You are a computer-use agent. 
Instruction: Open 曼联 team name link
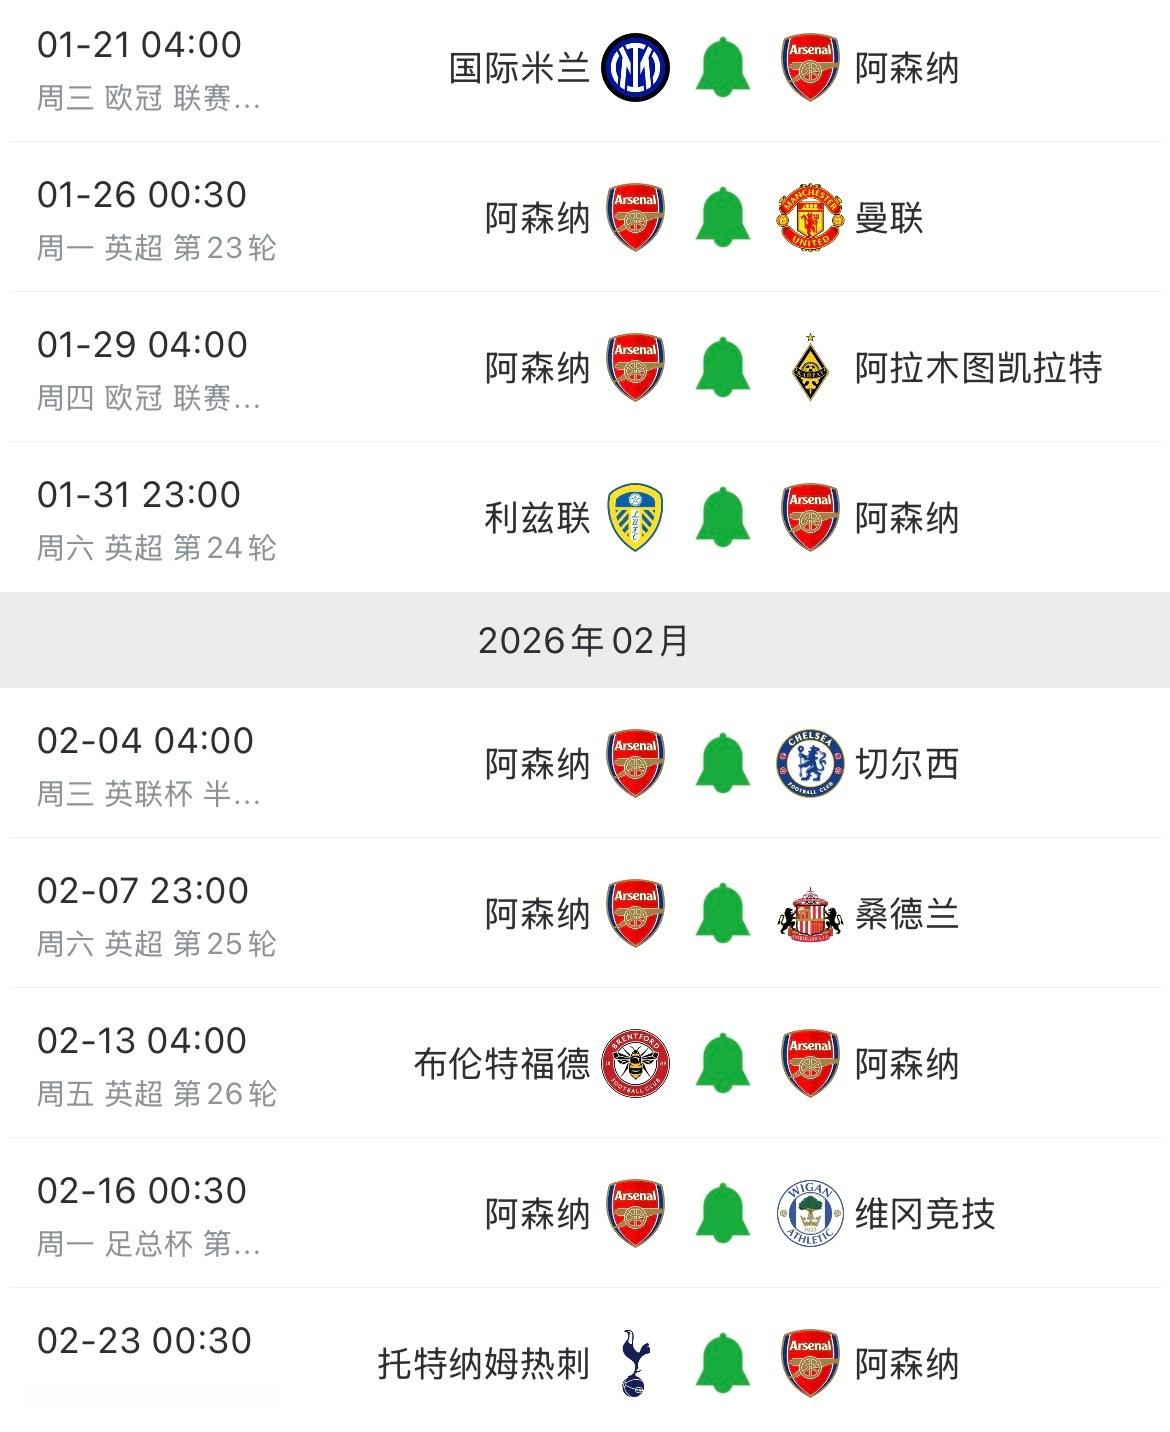point(888,218)
